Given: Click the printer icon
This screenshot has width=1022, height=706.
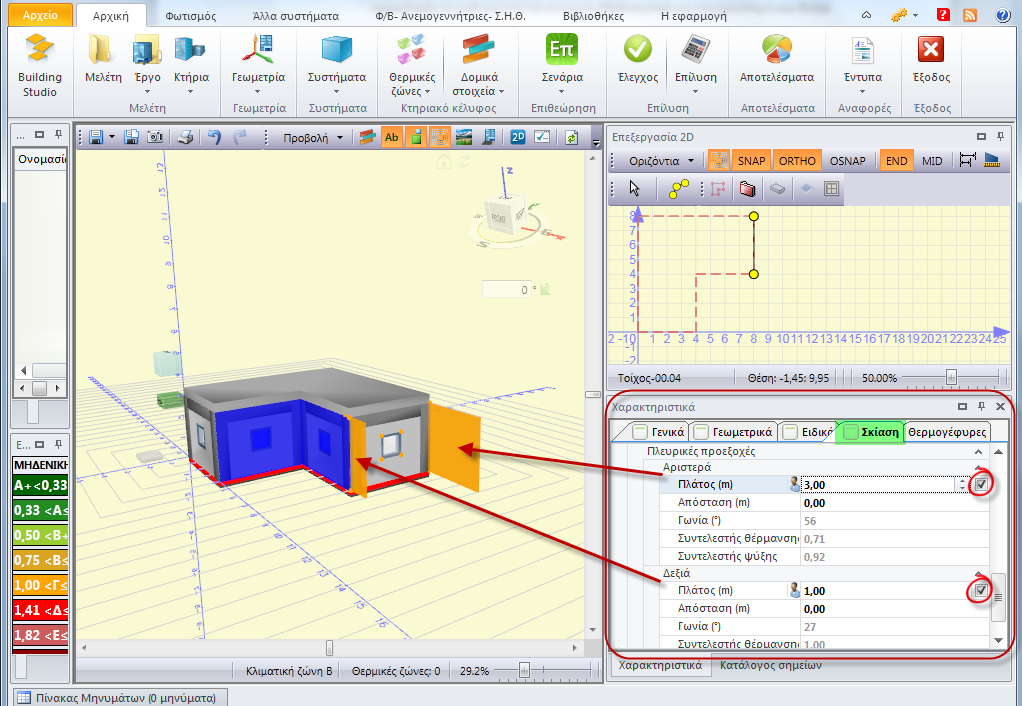Looking at the screenshot, I should 185,137.
